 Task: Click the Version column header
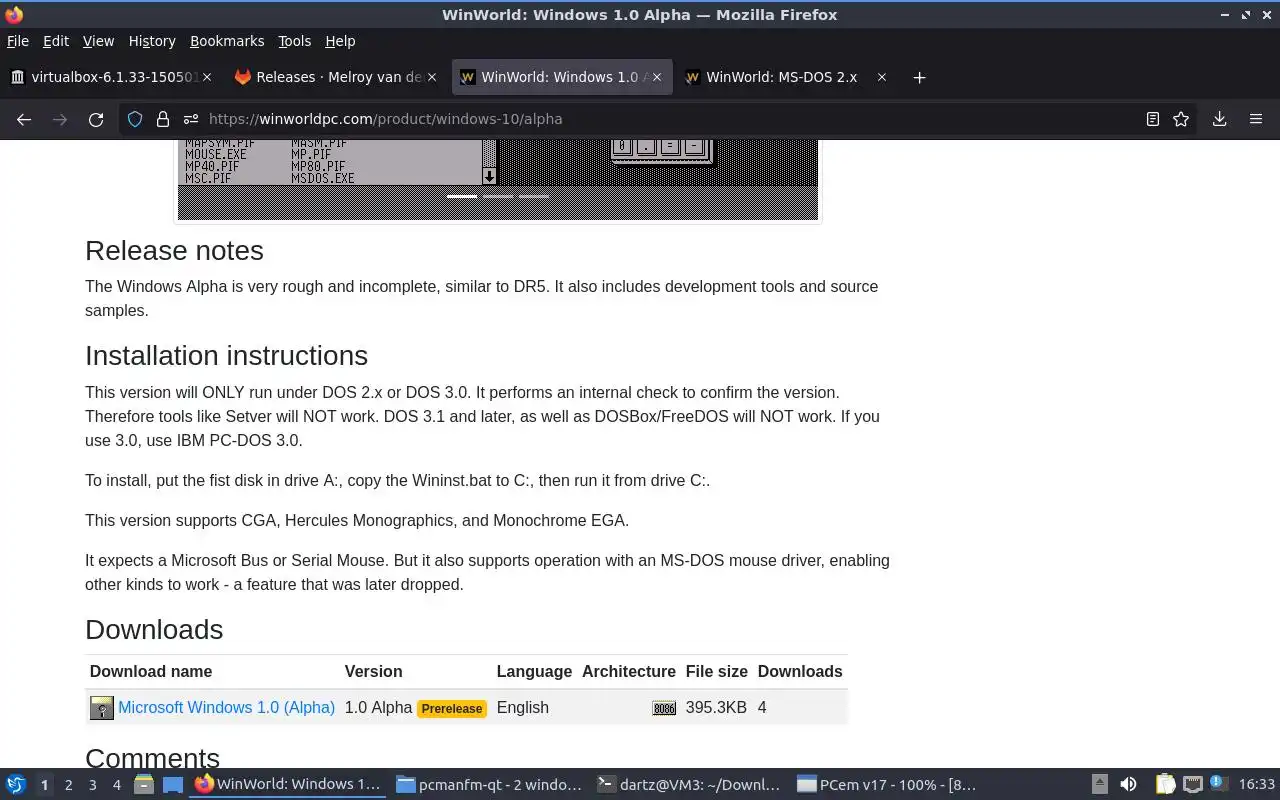coord(373,671)
